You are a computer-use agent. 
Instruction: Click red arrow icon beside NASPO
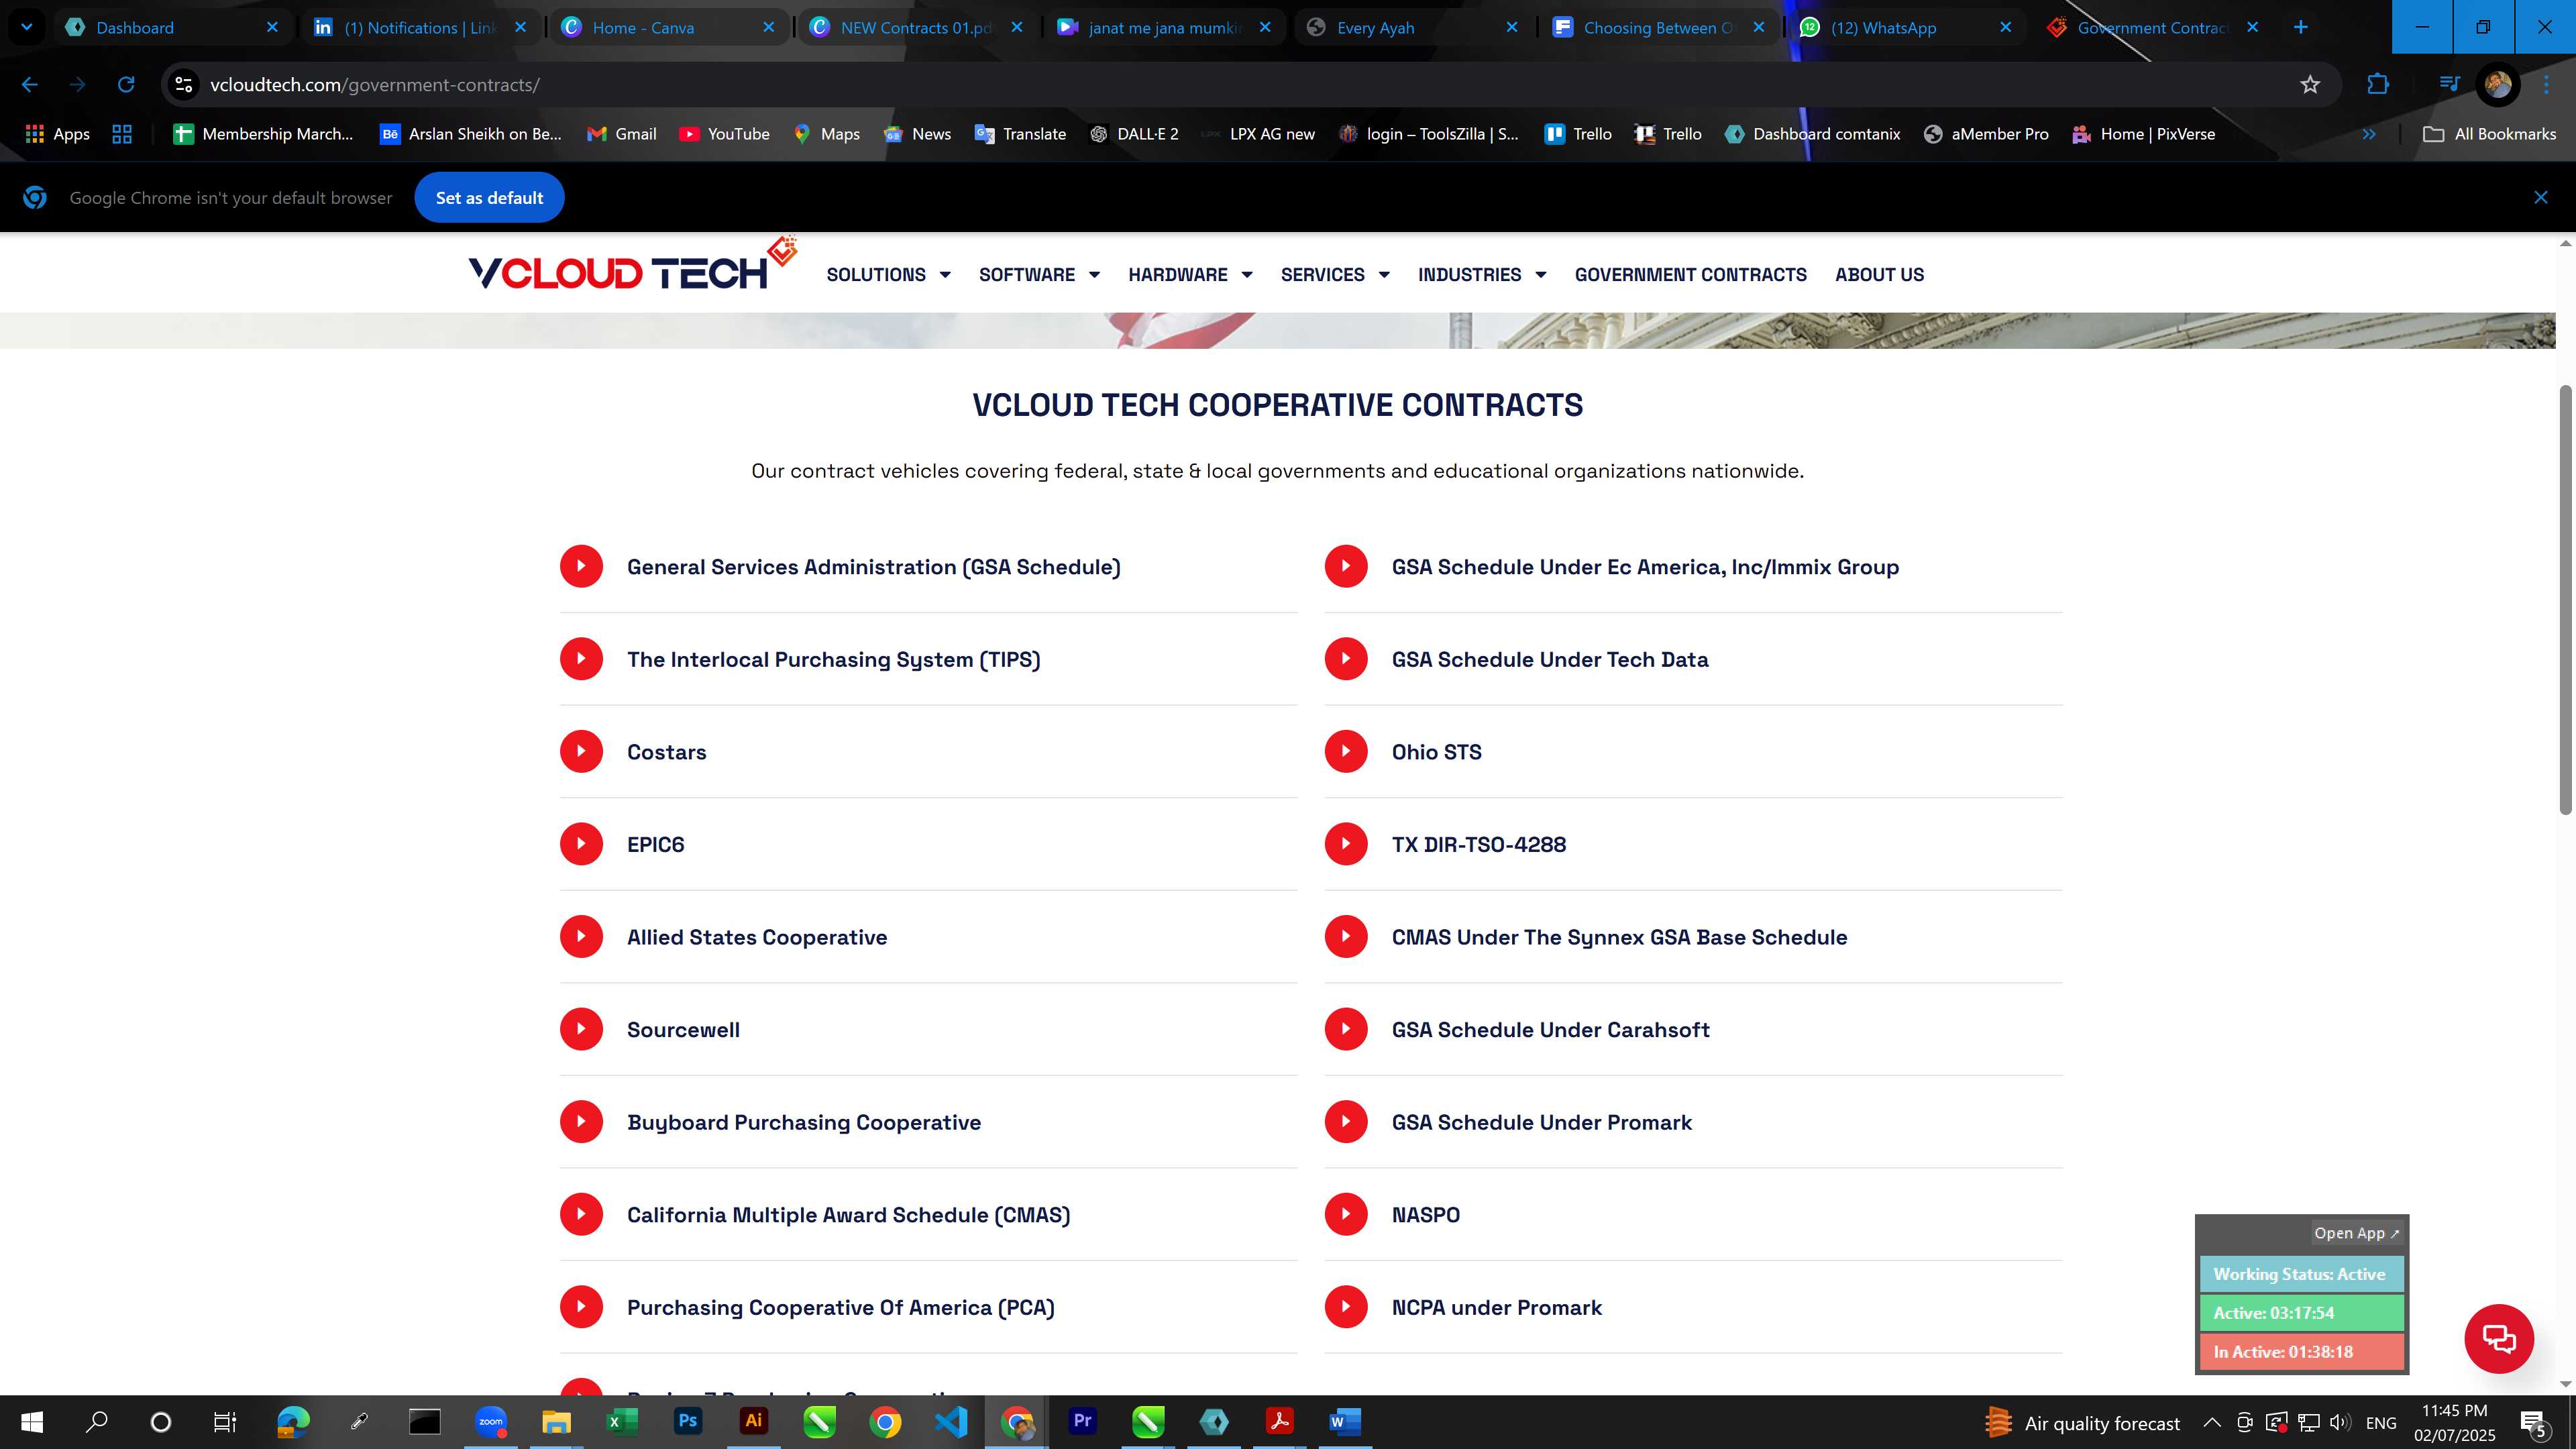coord(1346,1214)
